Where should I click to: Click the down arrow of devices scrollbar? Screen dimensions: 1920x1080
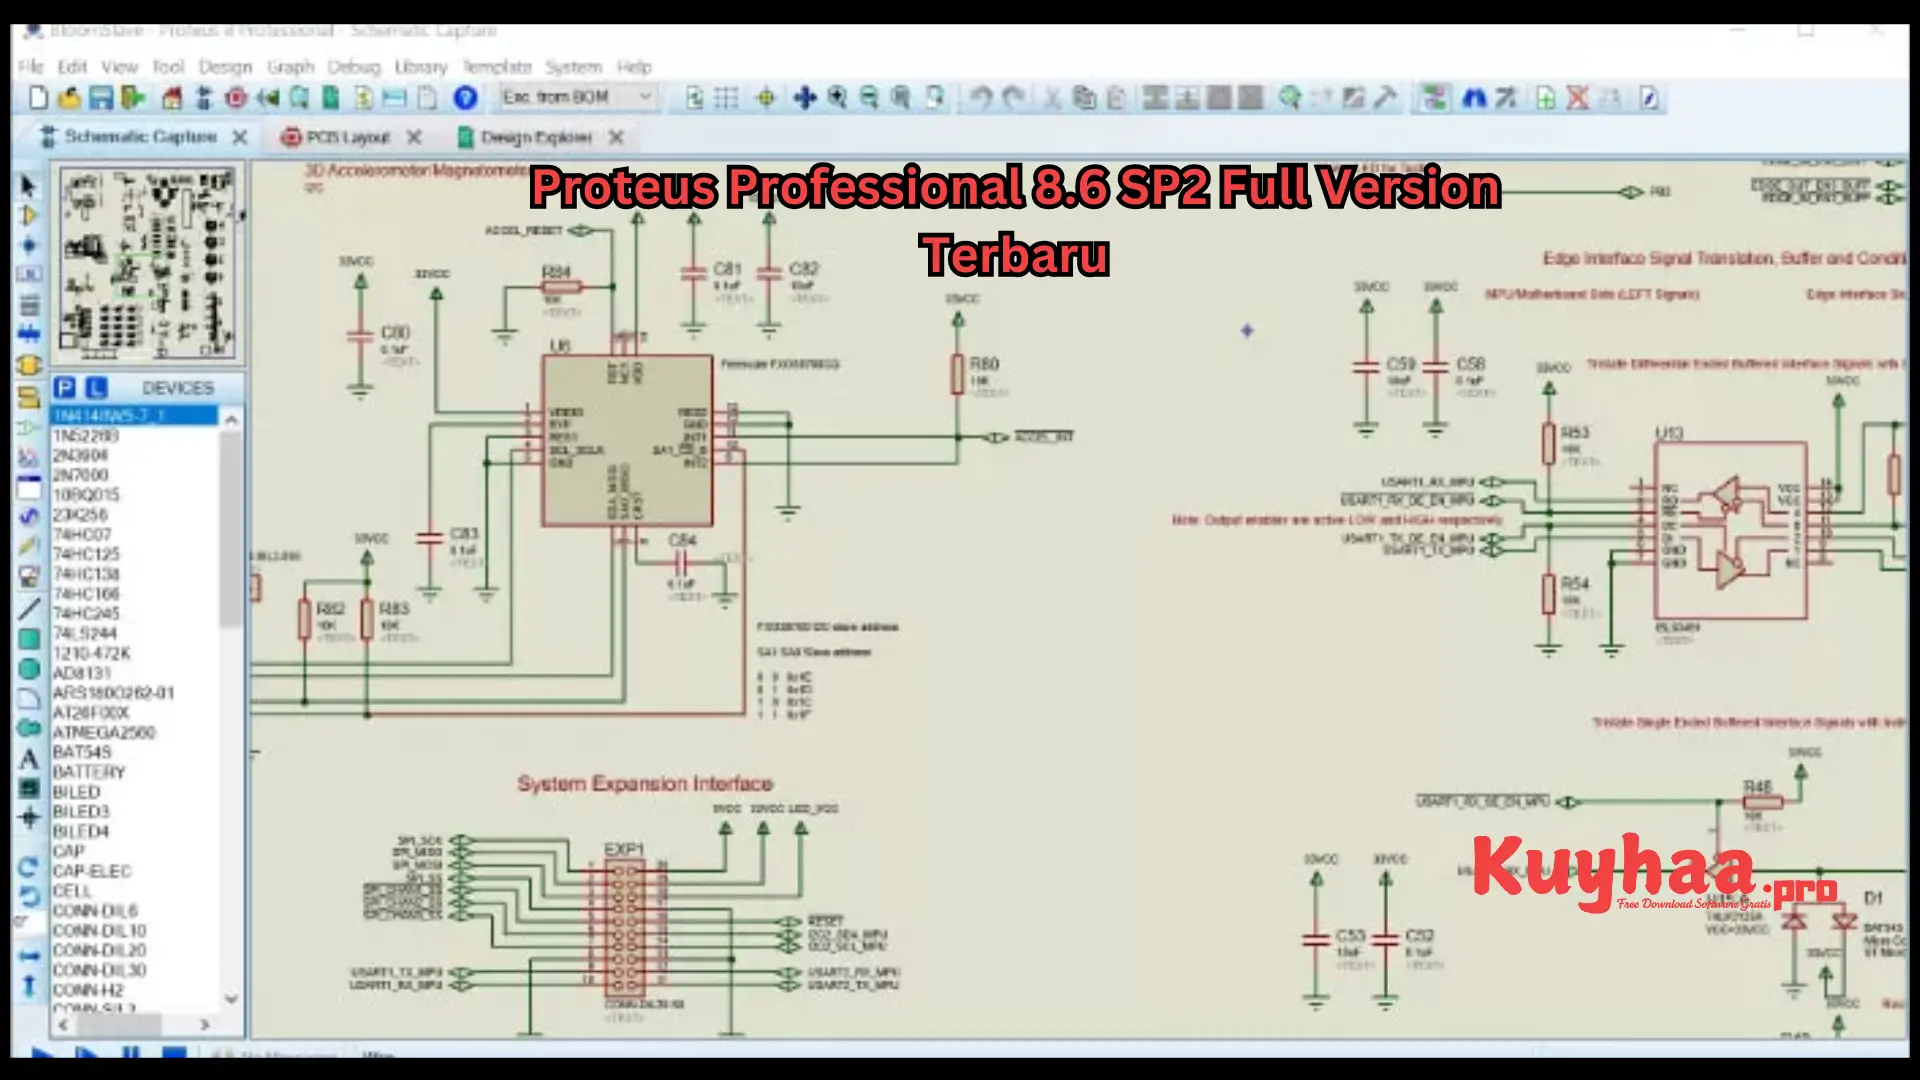point(232,998)
